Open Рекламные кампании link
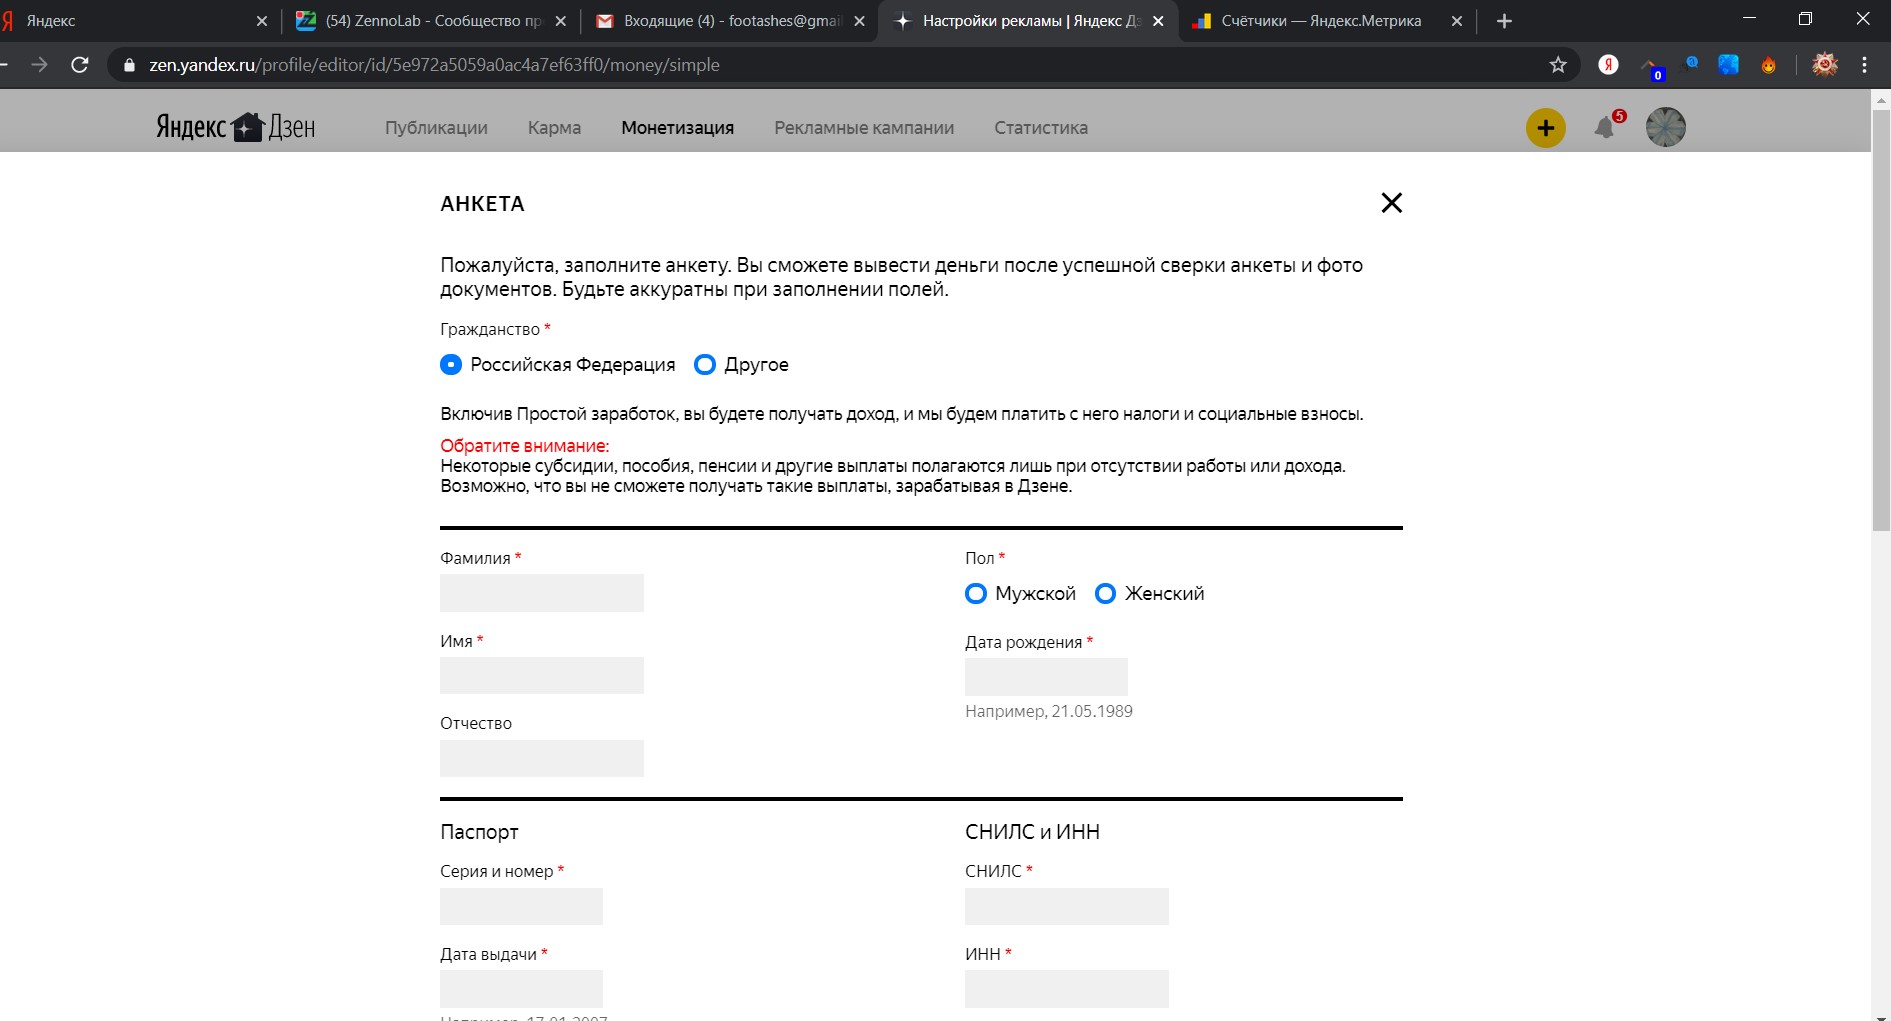This screenshot has height=1021, width=1891. (x=864, y=128)
